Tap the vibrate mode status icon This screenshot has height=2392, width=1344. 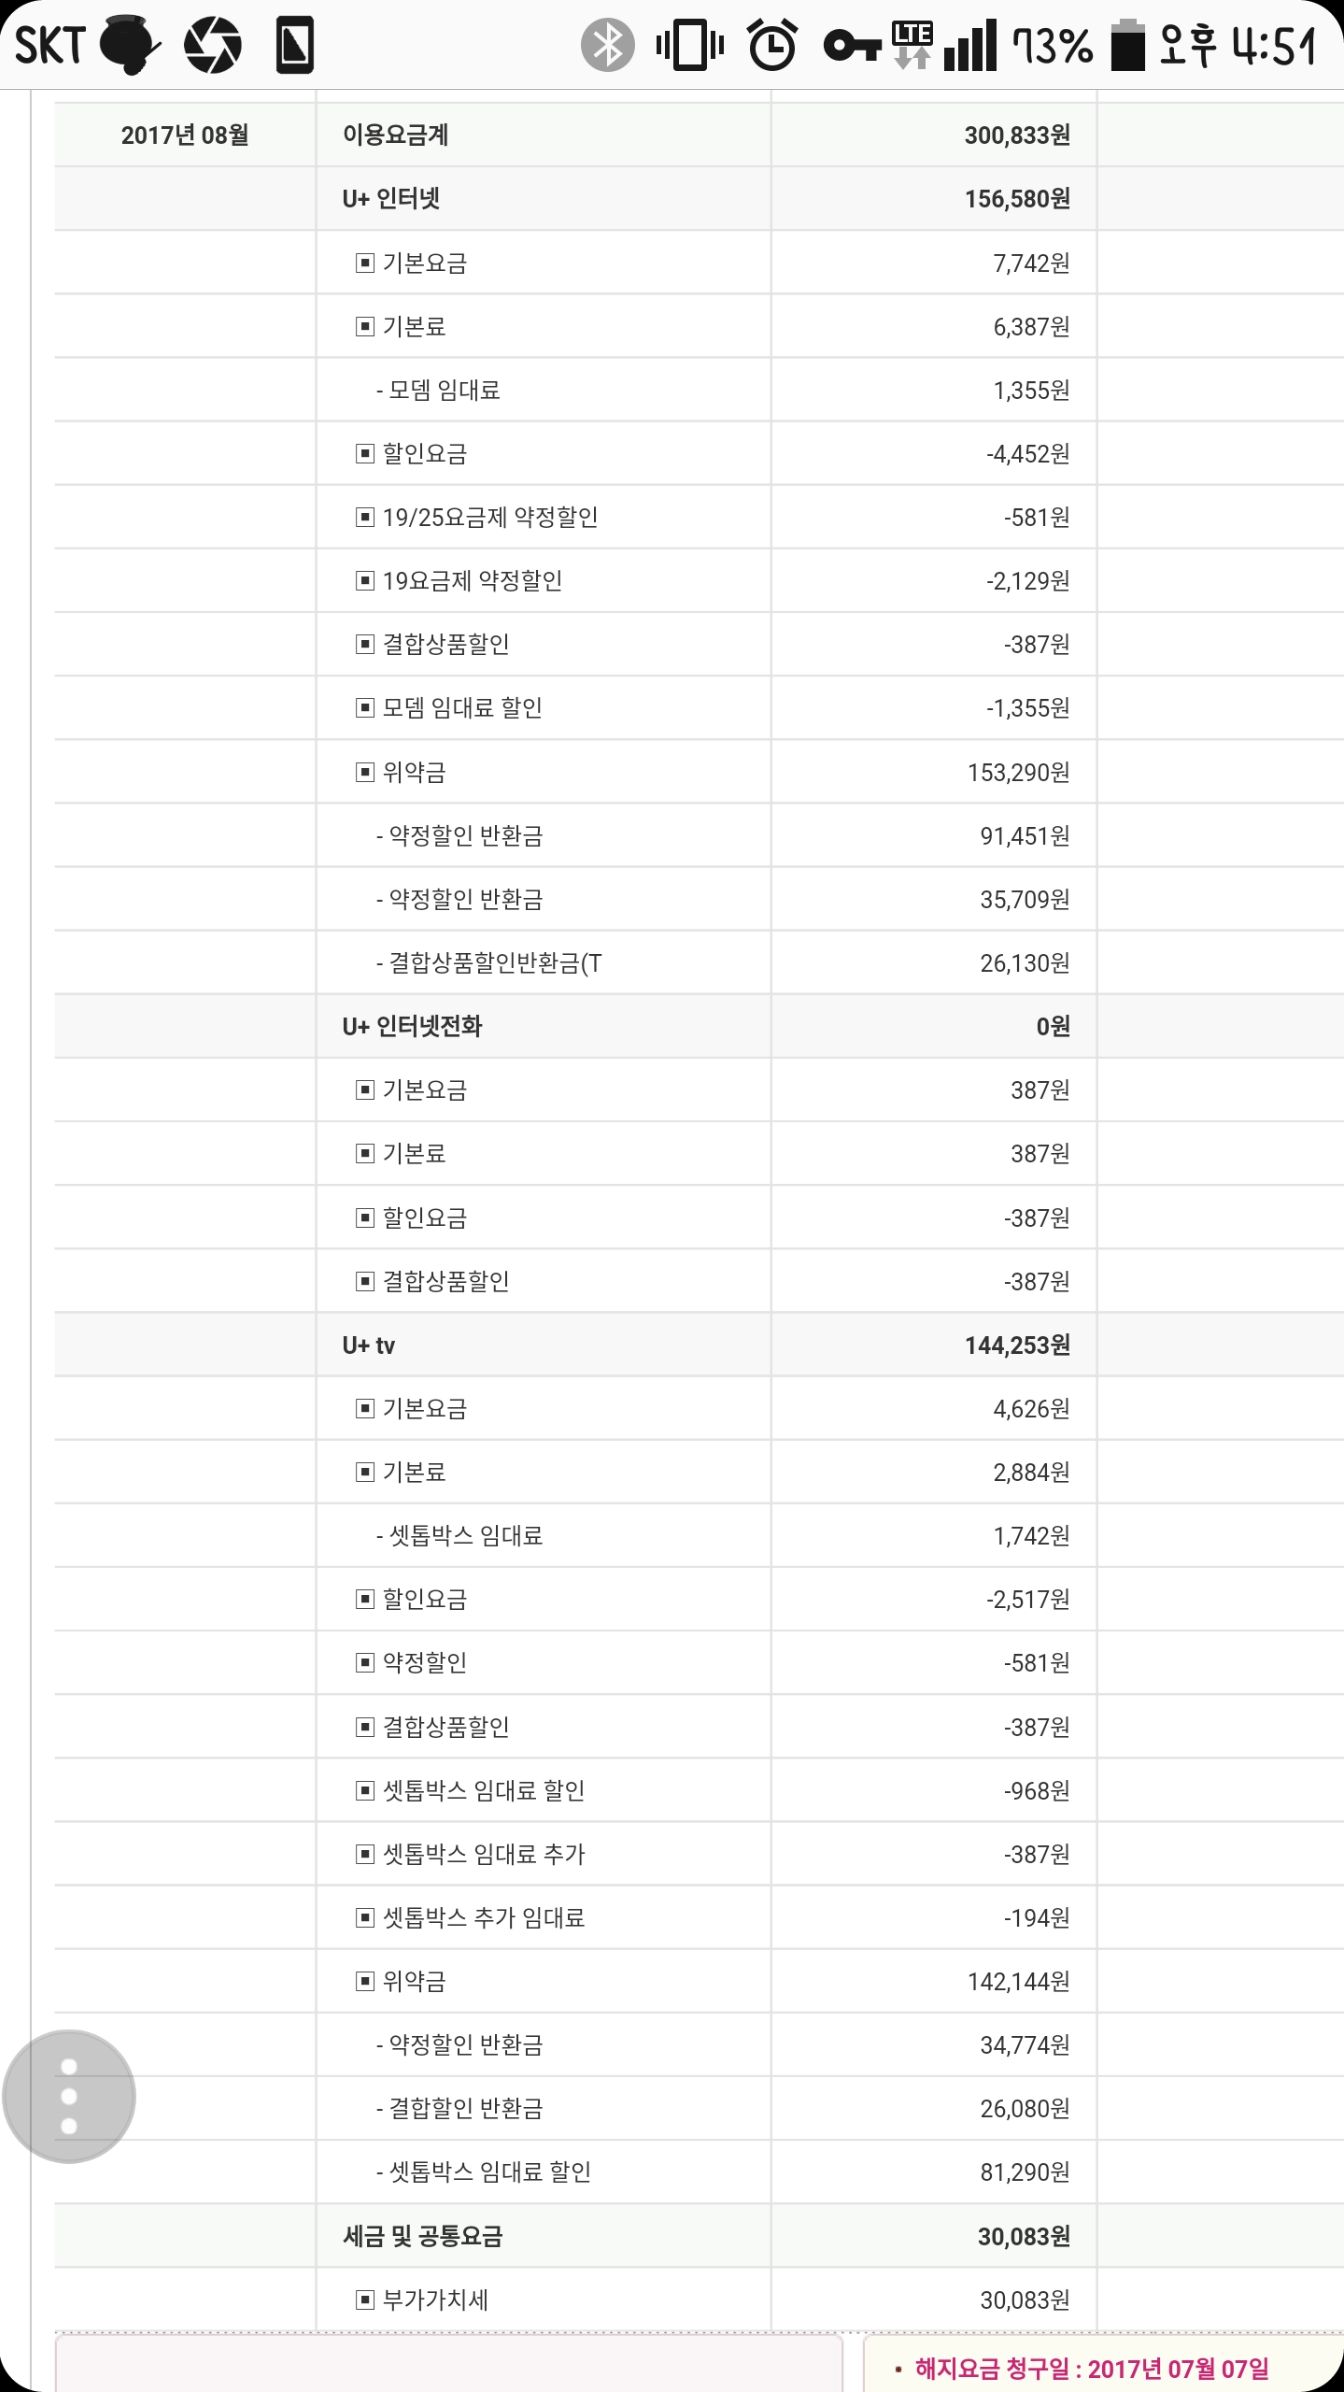(689, 45)
